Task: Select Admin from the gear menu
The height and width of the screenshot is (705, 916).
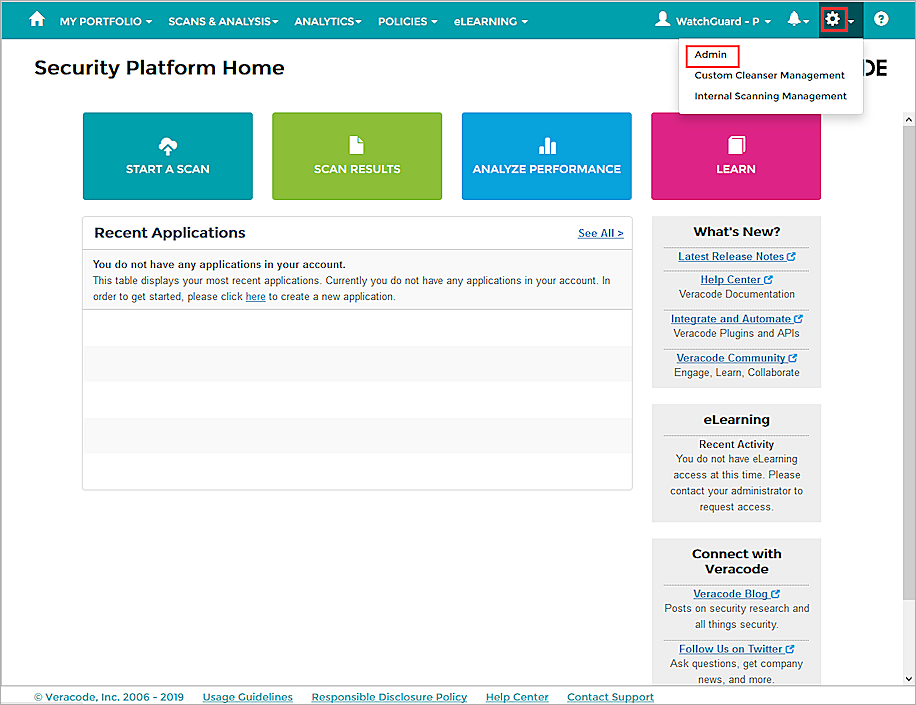Action: [711, 55]
